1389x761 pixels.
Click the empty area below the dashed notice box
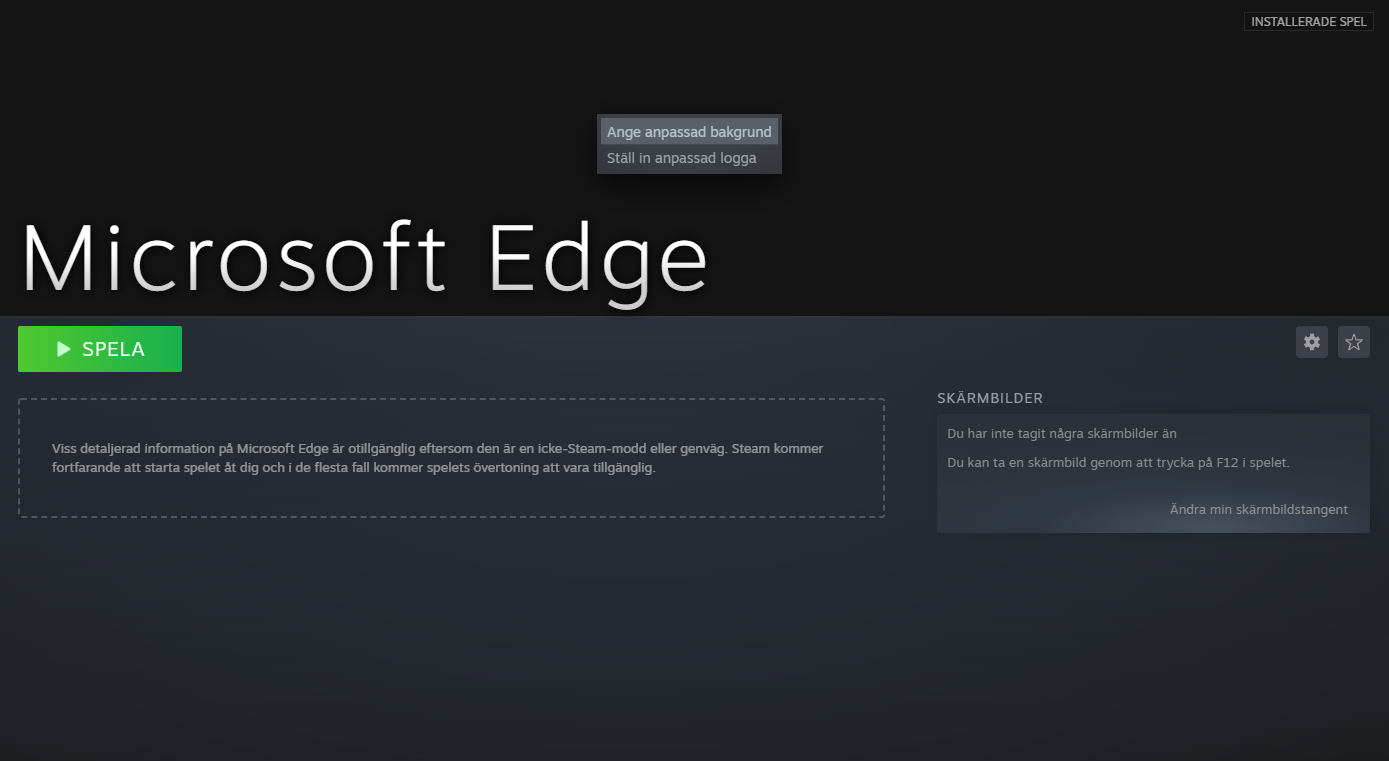[450, 630]
